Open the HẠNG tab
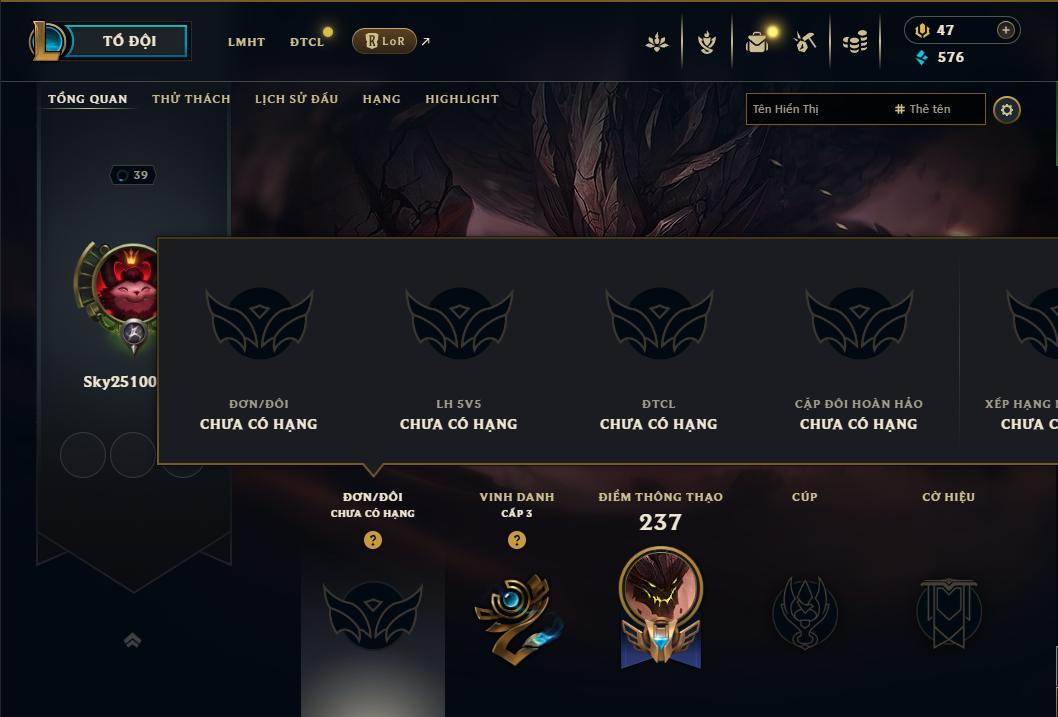The width and height of the screenshot is (1058, 717). (x=381, y=98)
